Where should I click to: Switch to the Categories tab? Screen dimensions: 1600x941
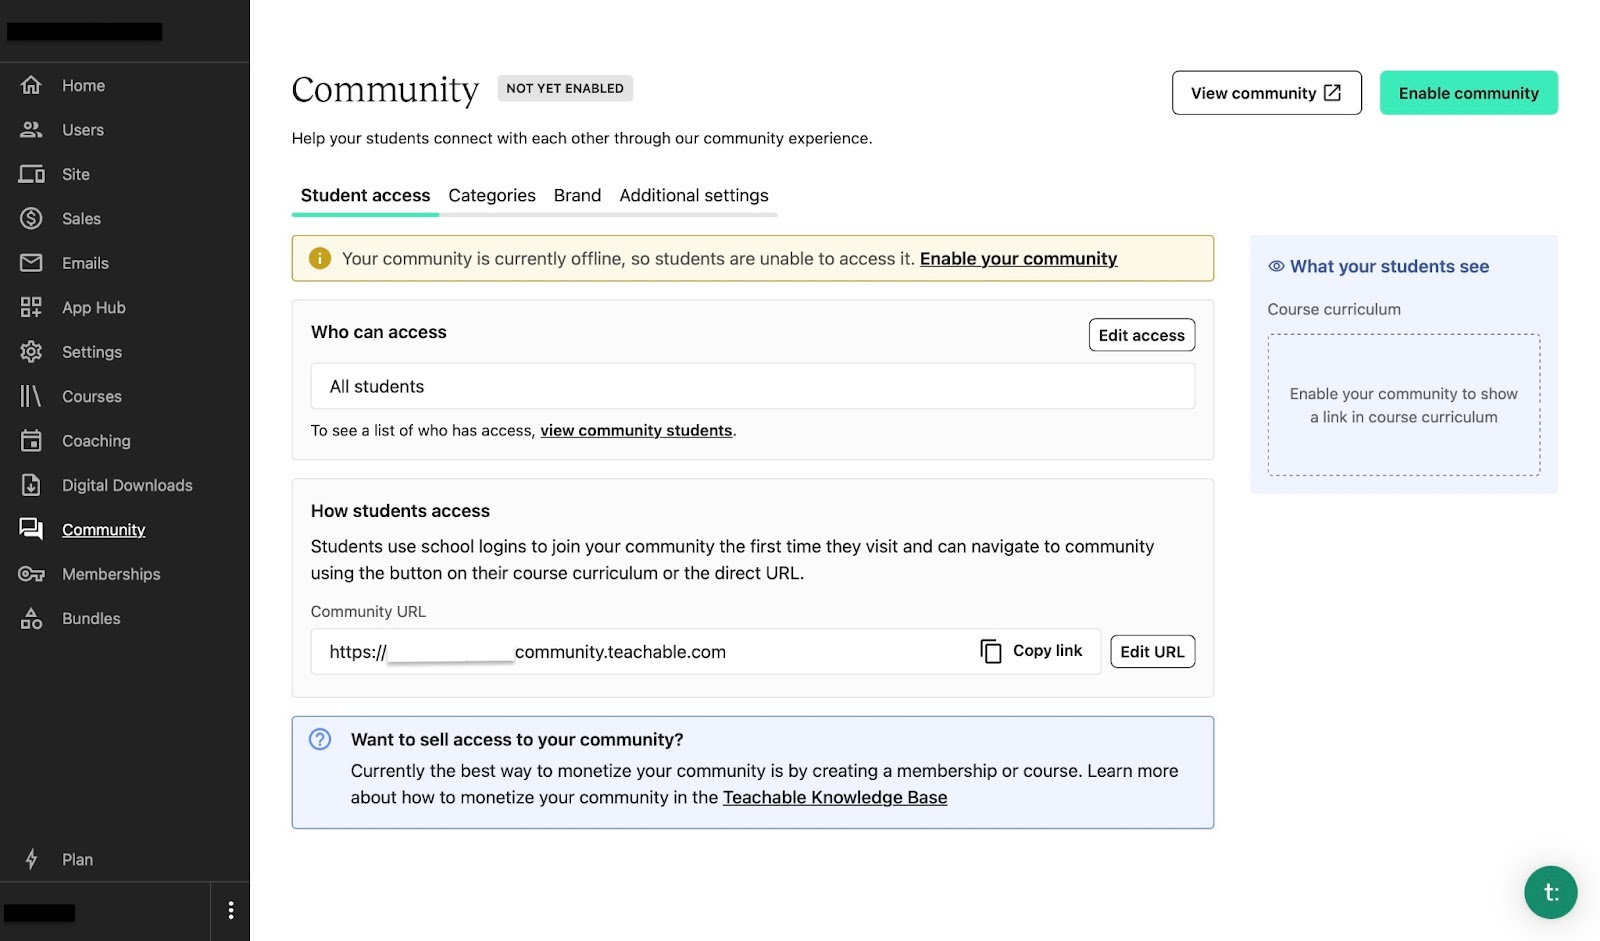[x=492, y=195]
